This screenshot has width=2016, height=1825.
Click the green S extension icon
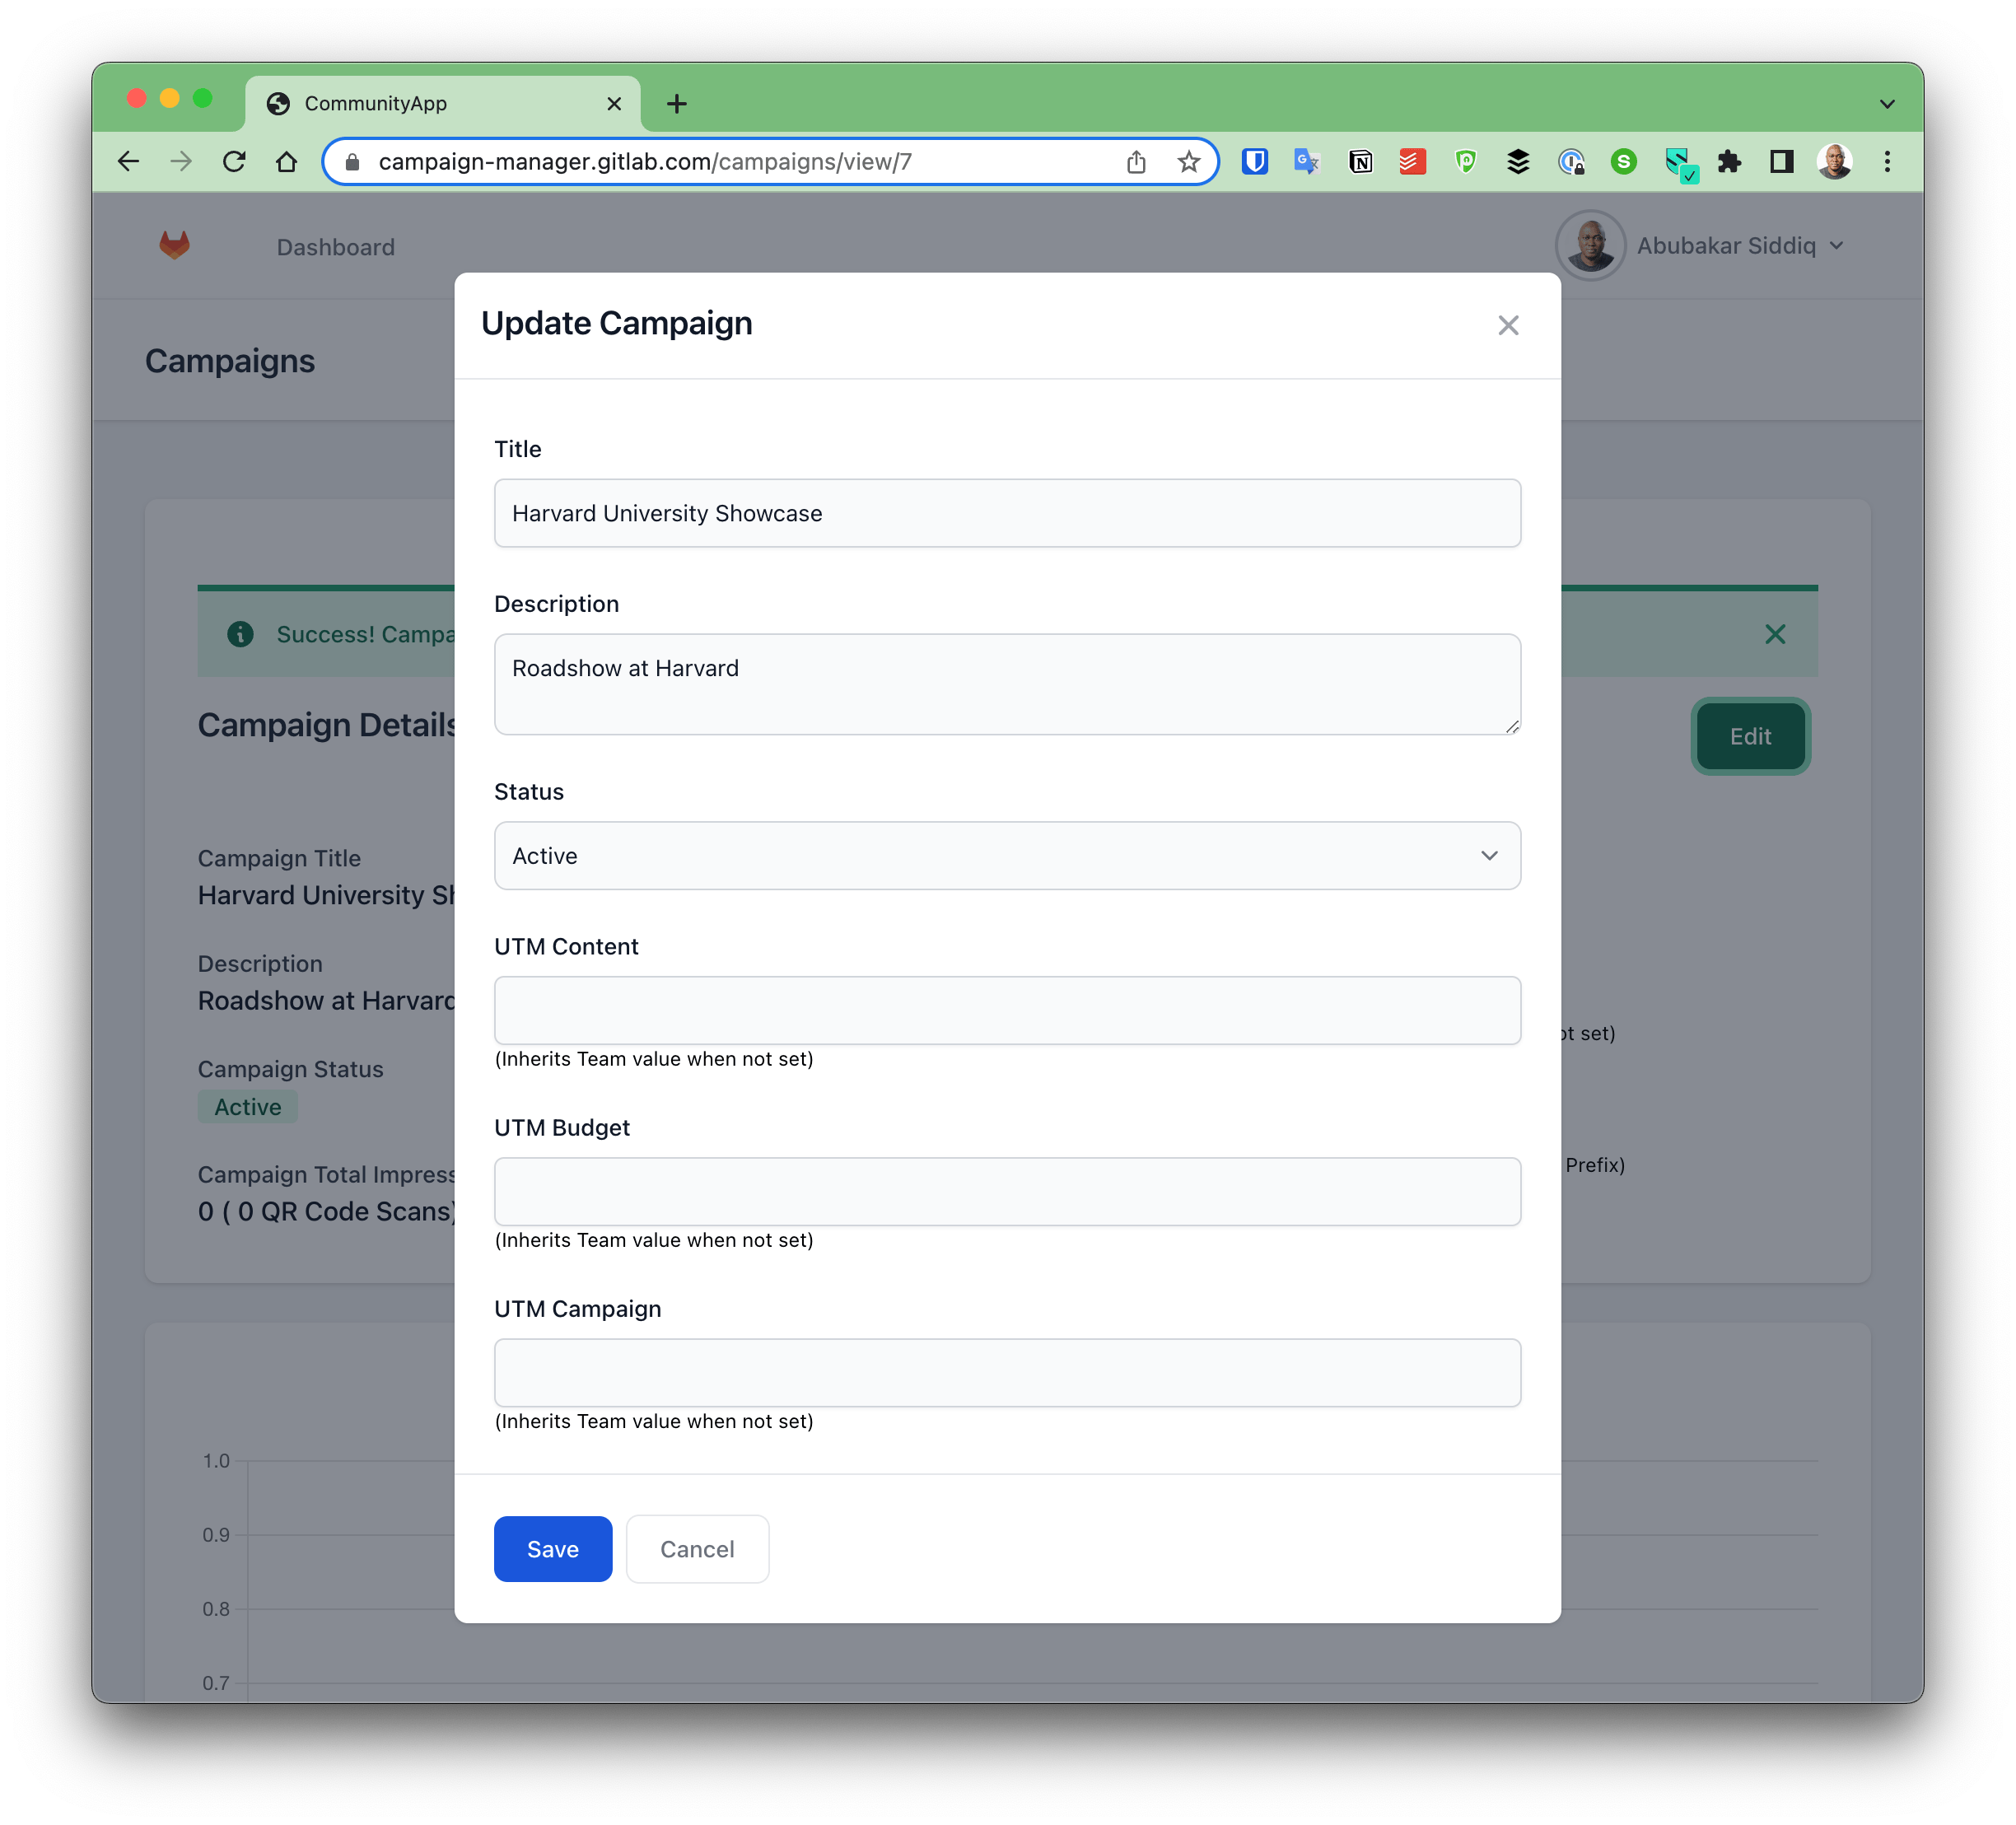click(x=1624, y=161)
